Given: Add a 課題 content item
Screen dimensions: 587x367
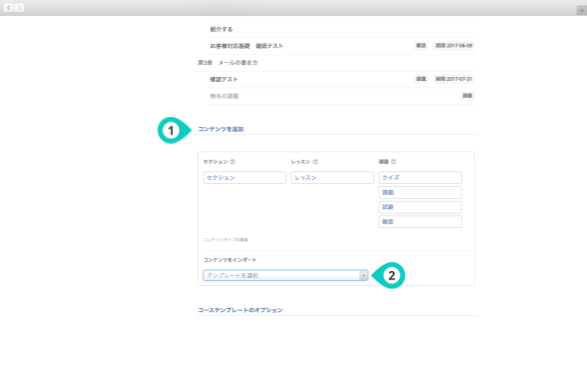Looking at the screenshot, I should [x=420, y=192].
